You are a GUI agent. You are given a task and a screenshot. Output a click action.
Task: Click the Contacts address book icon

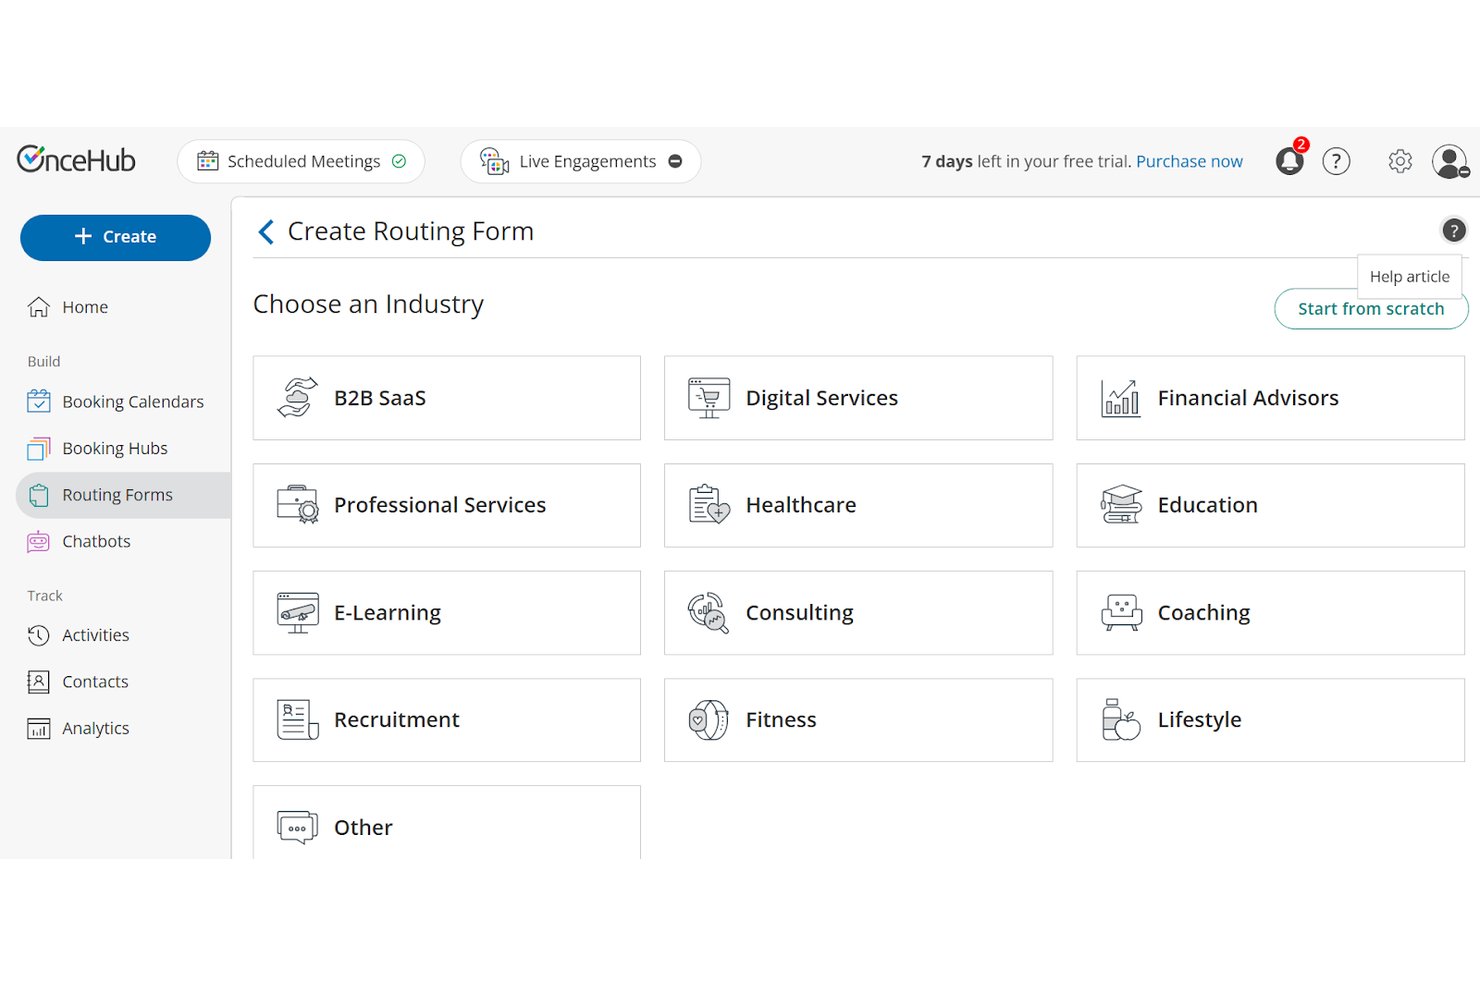pyautogui.click(x=39, y=682)
